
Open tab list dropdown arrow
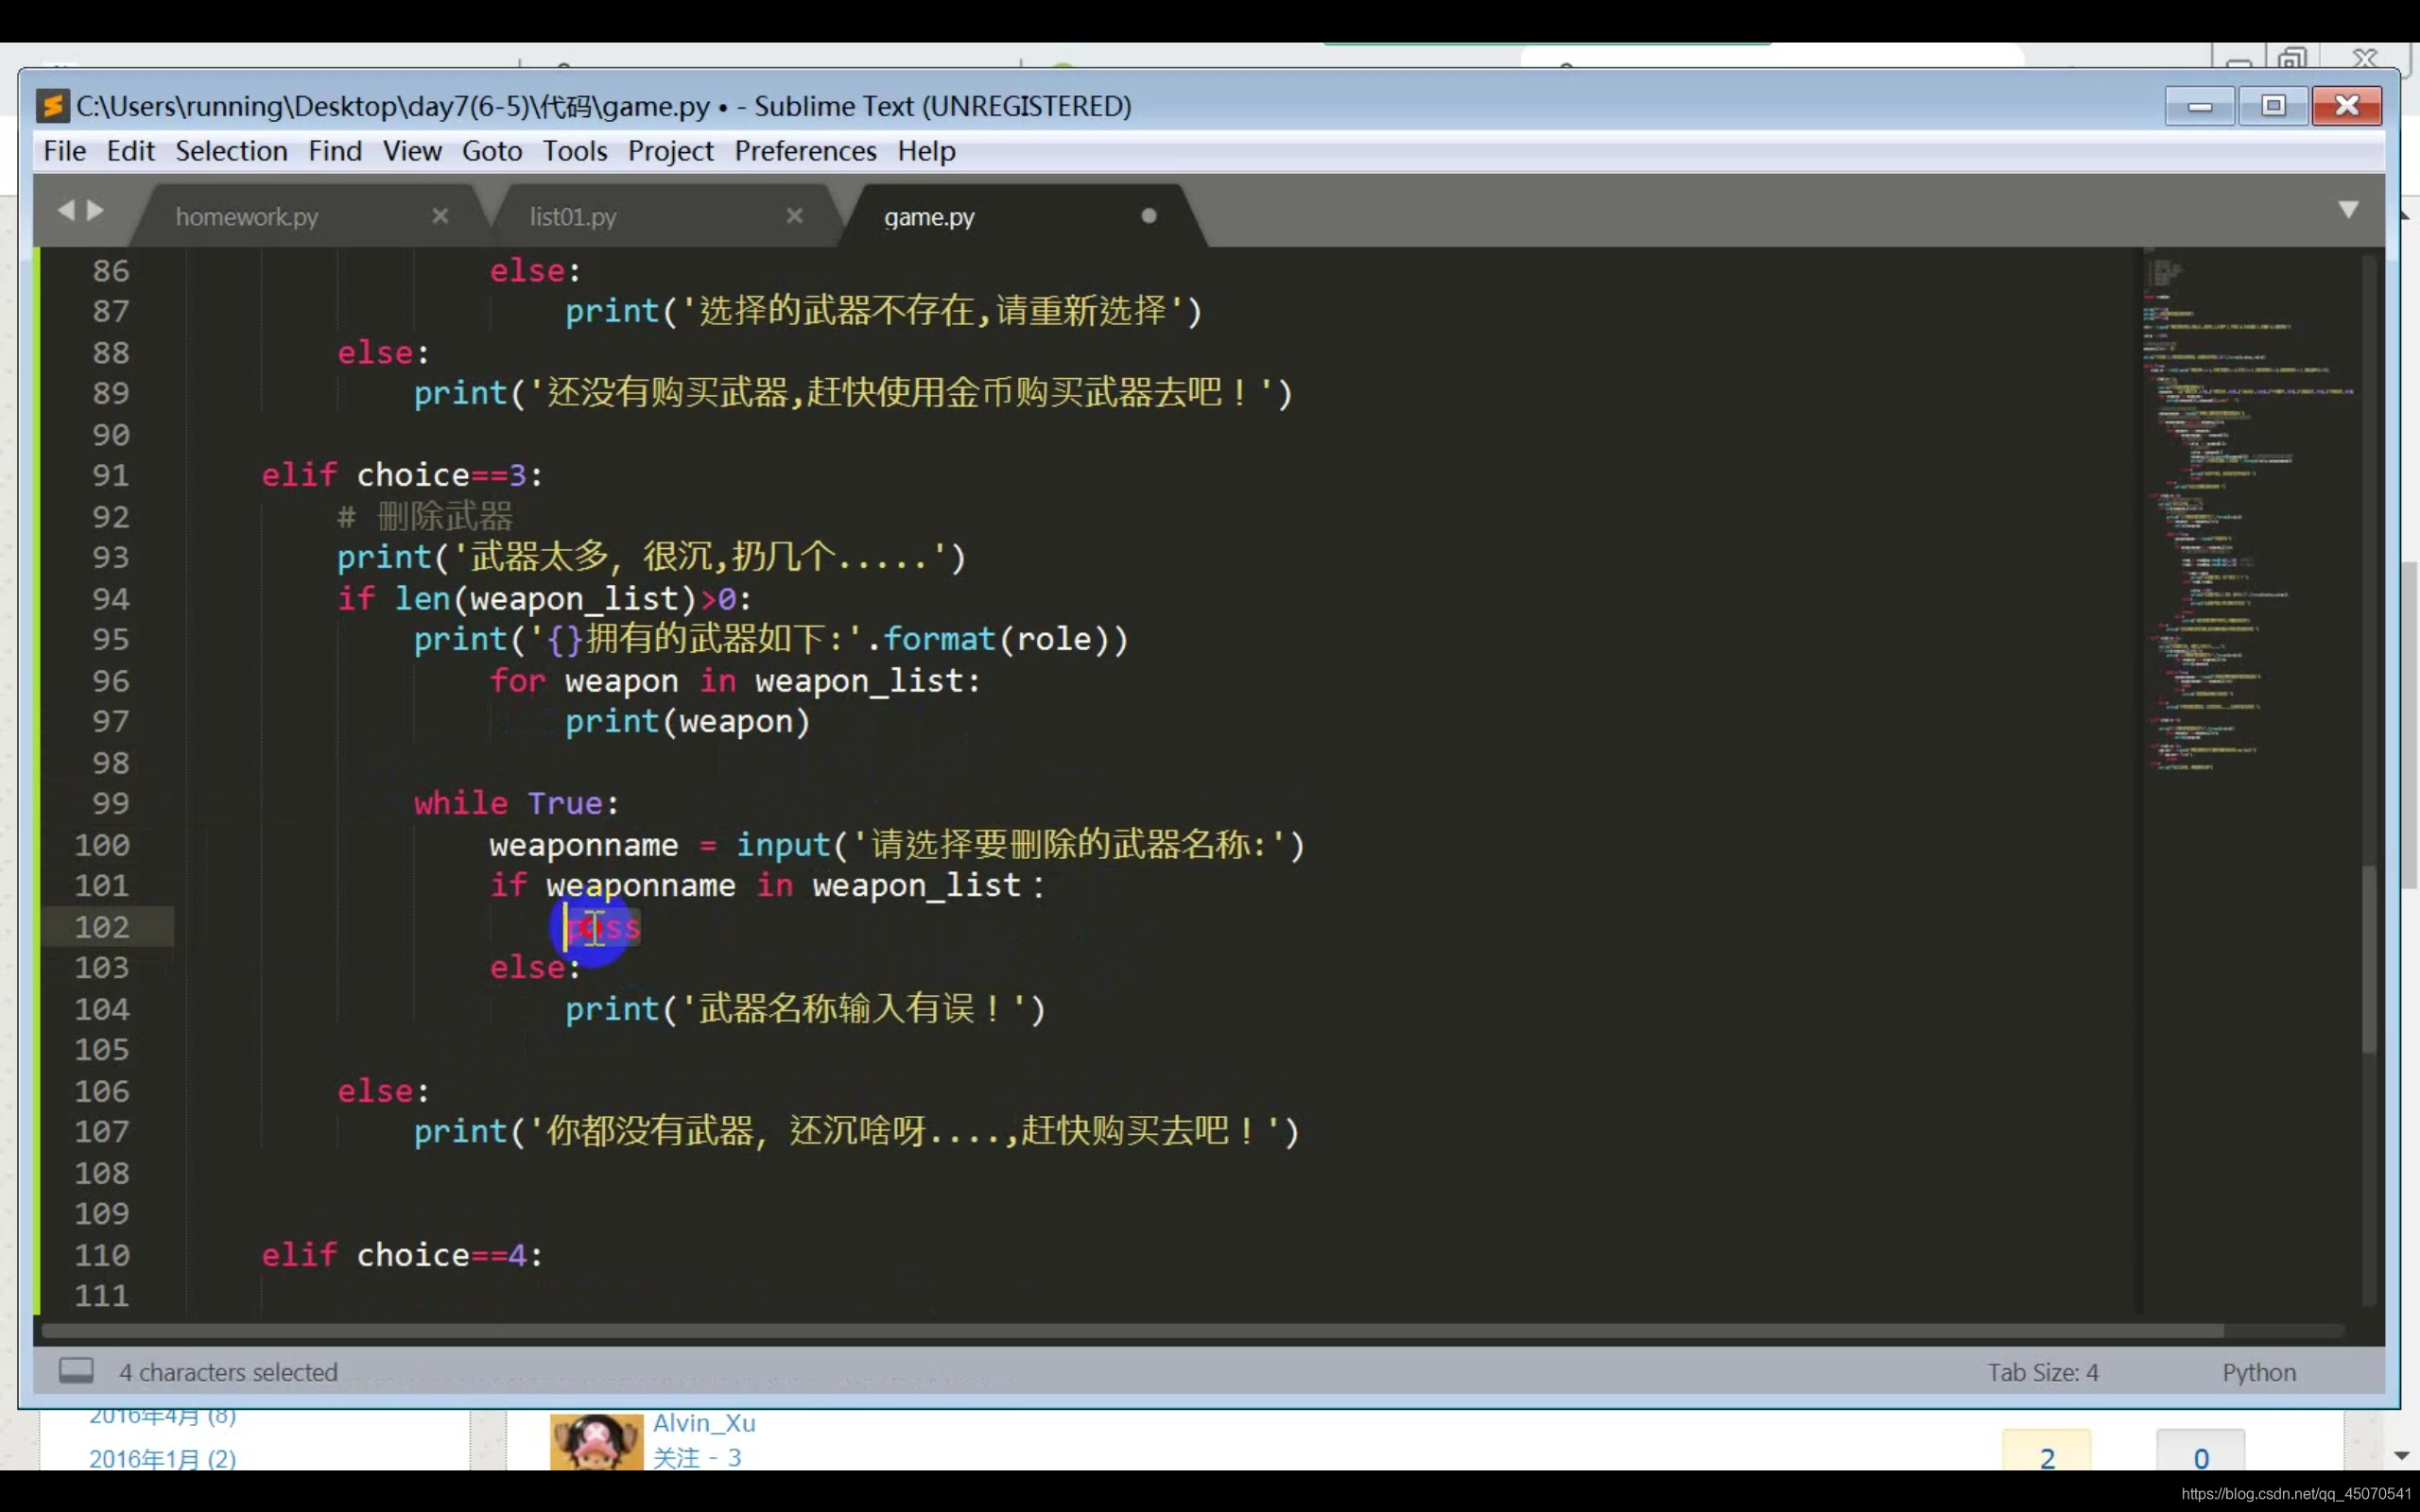pyautogui.click(x=2348, y=210)
